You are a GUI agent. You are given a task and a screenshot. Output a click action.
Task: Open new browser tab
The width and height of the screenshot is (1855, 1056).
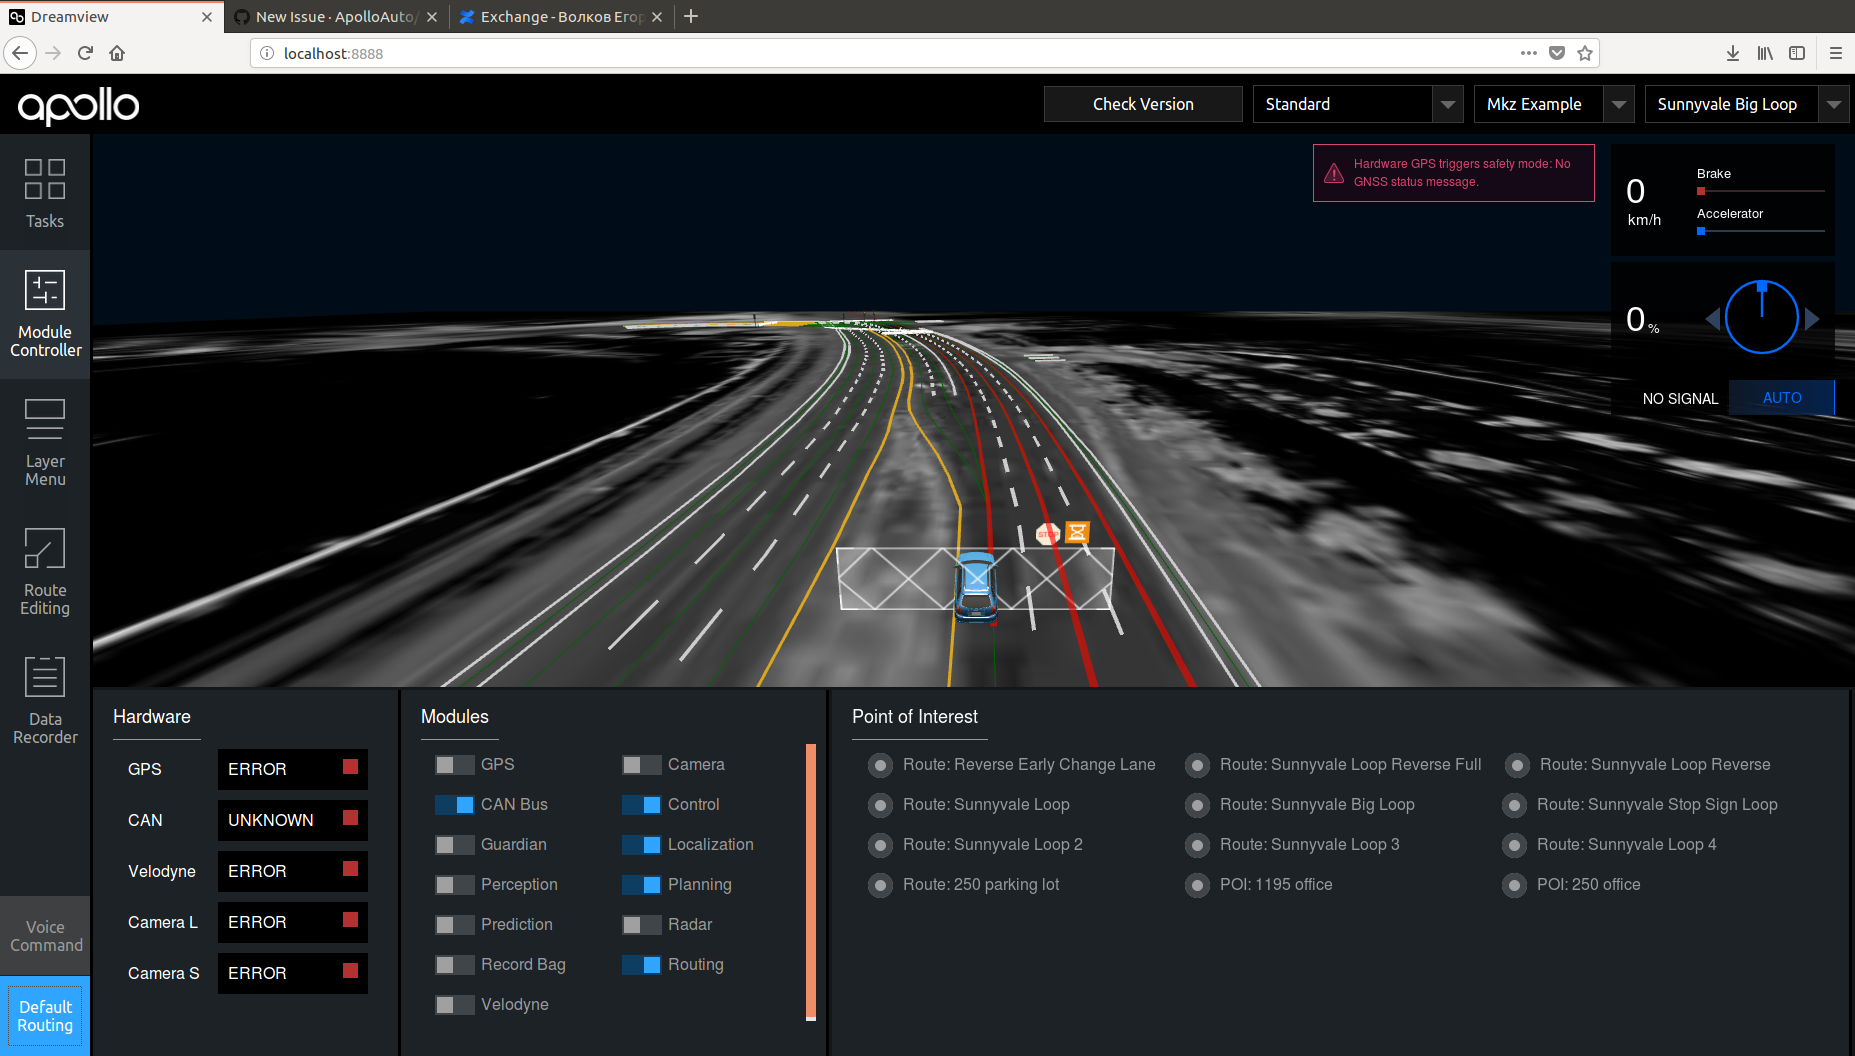click(x=691, y=16)
